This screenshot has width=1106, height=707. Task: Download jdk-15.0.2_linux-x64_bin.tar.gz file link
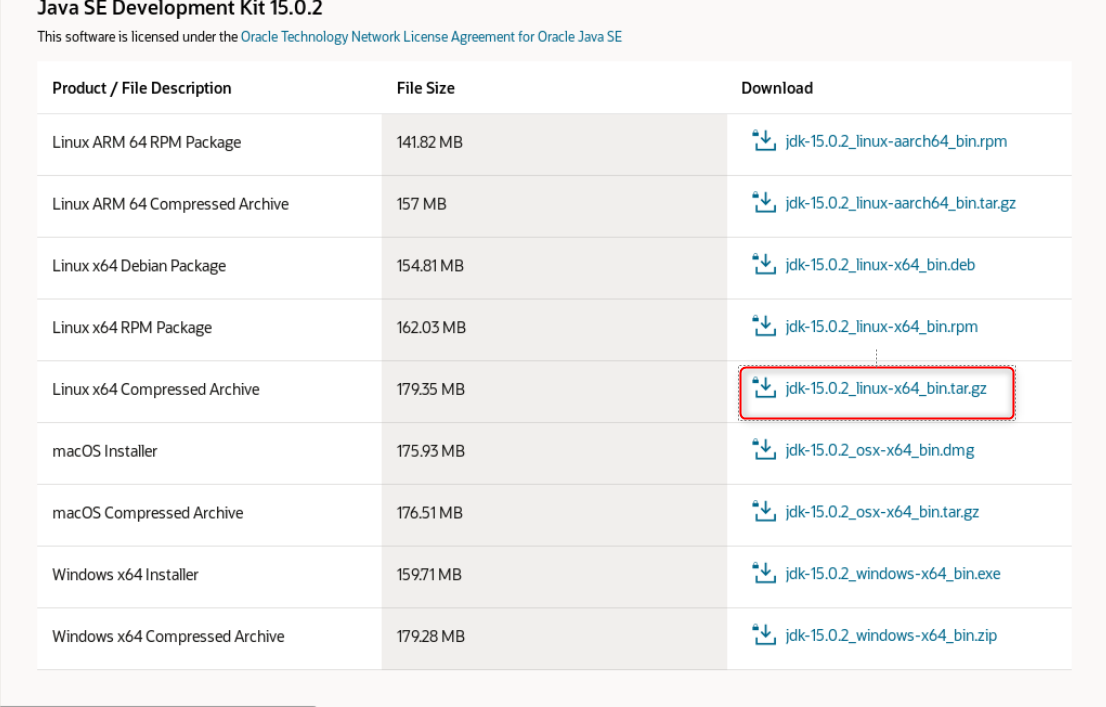coord(885,389)
